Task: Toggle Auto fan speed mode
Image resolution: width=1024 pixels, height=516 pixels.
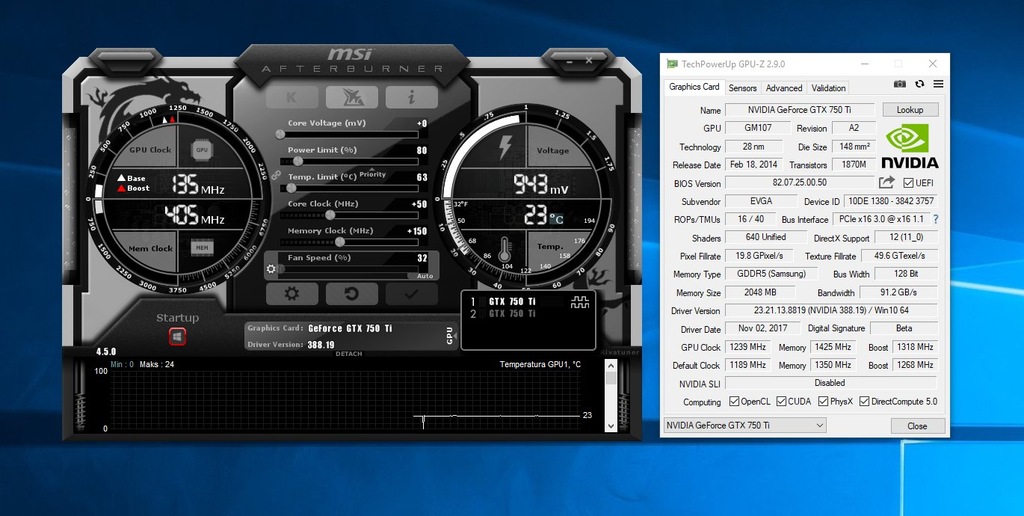Action: [425, 276]
